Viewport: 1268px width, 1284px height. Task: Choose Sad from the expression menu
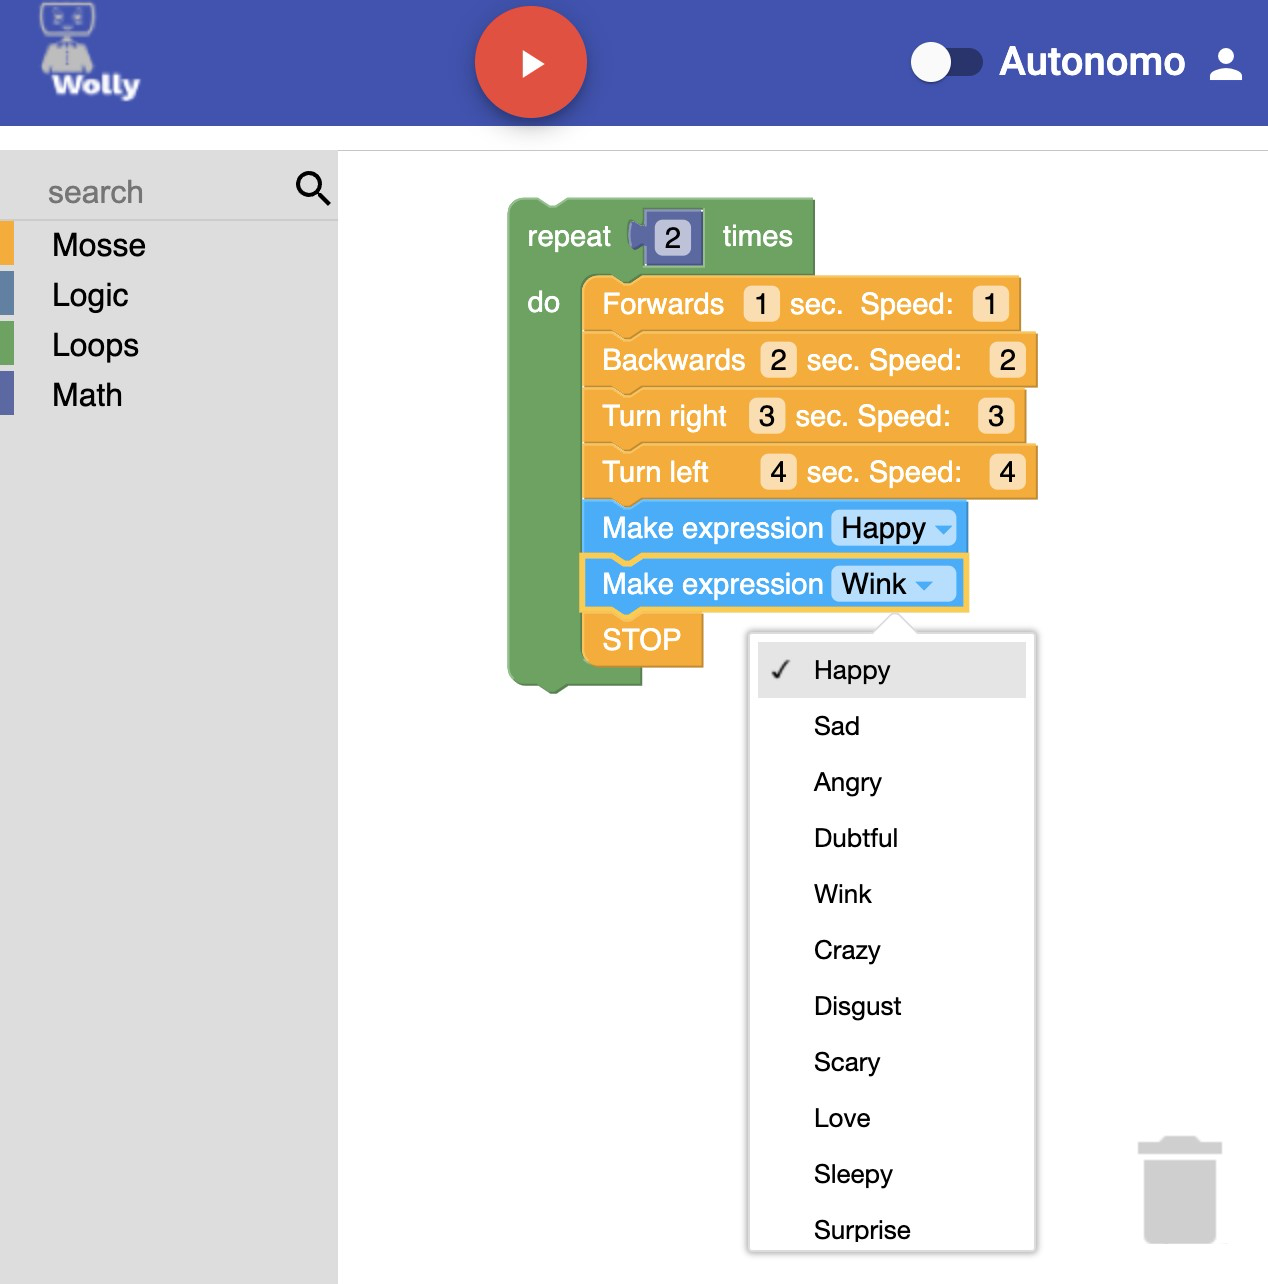[x=892, y=726]
